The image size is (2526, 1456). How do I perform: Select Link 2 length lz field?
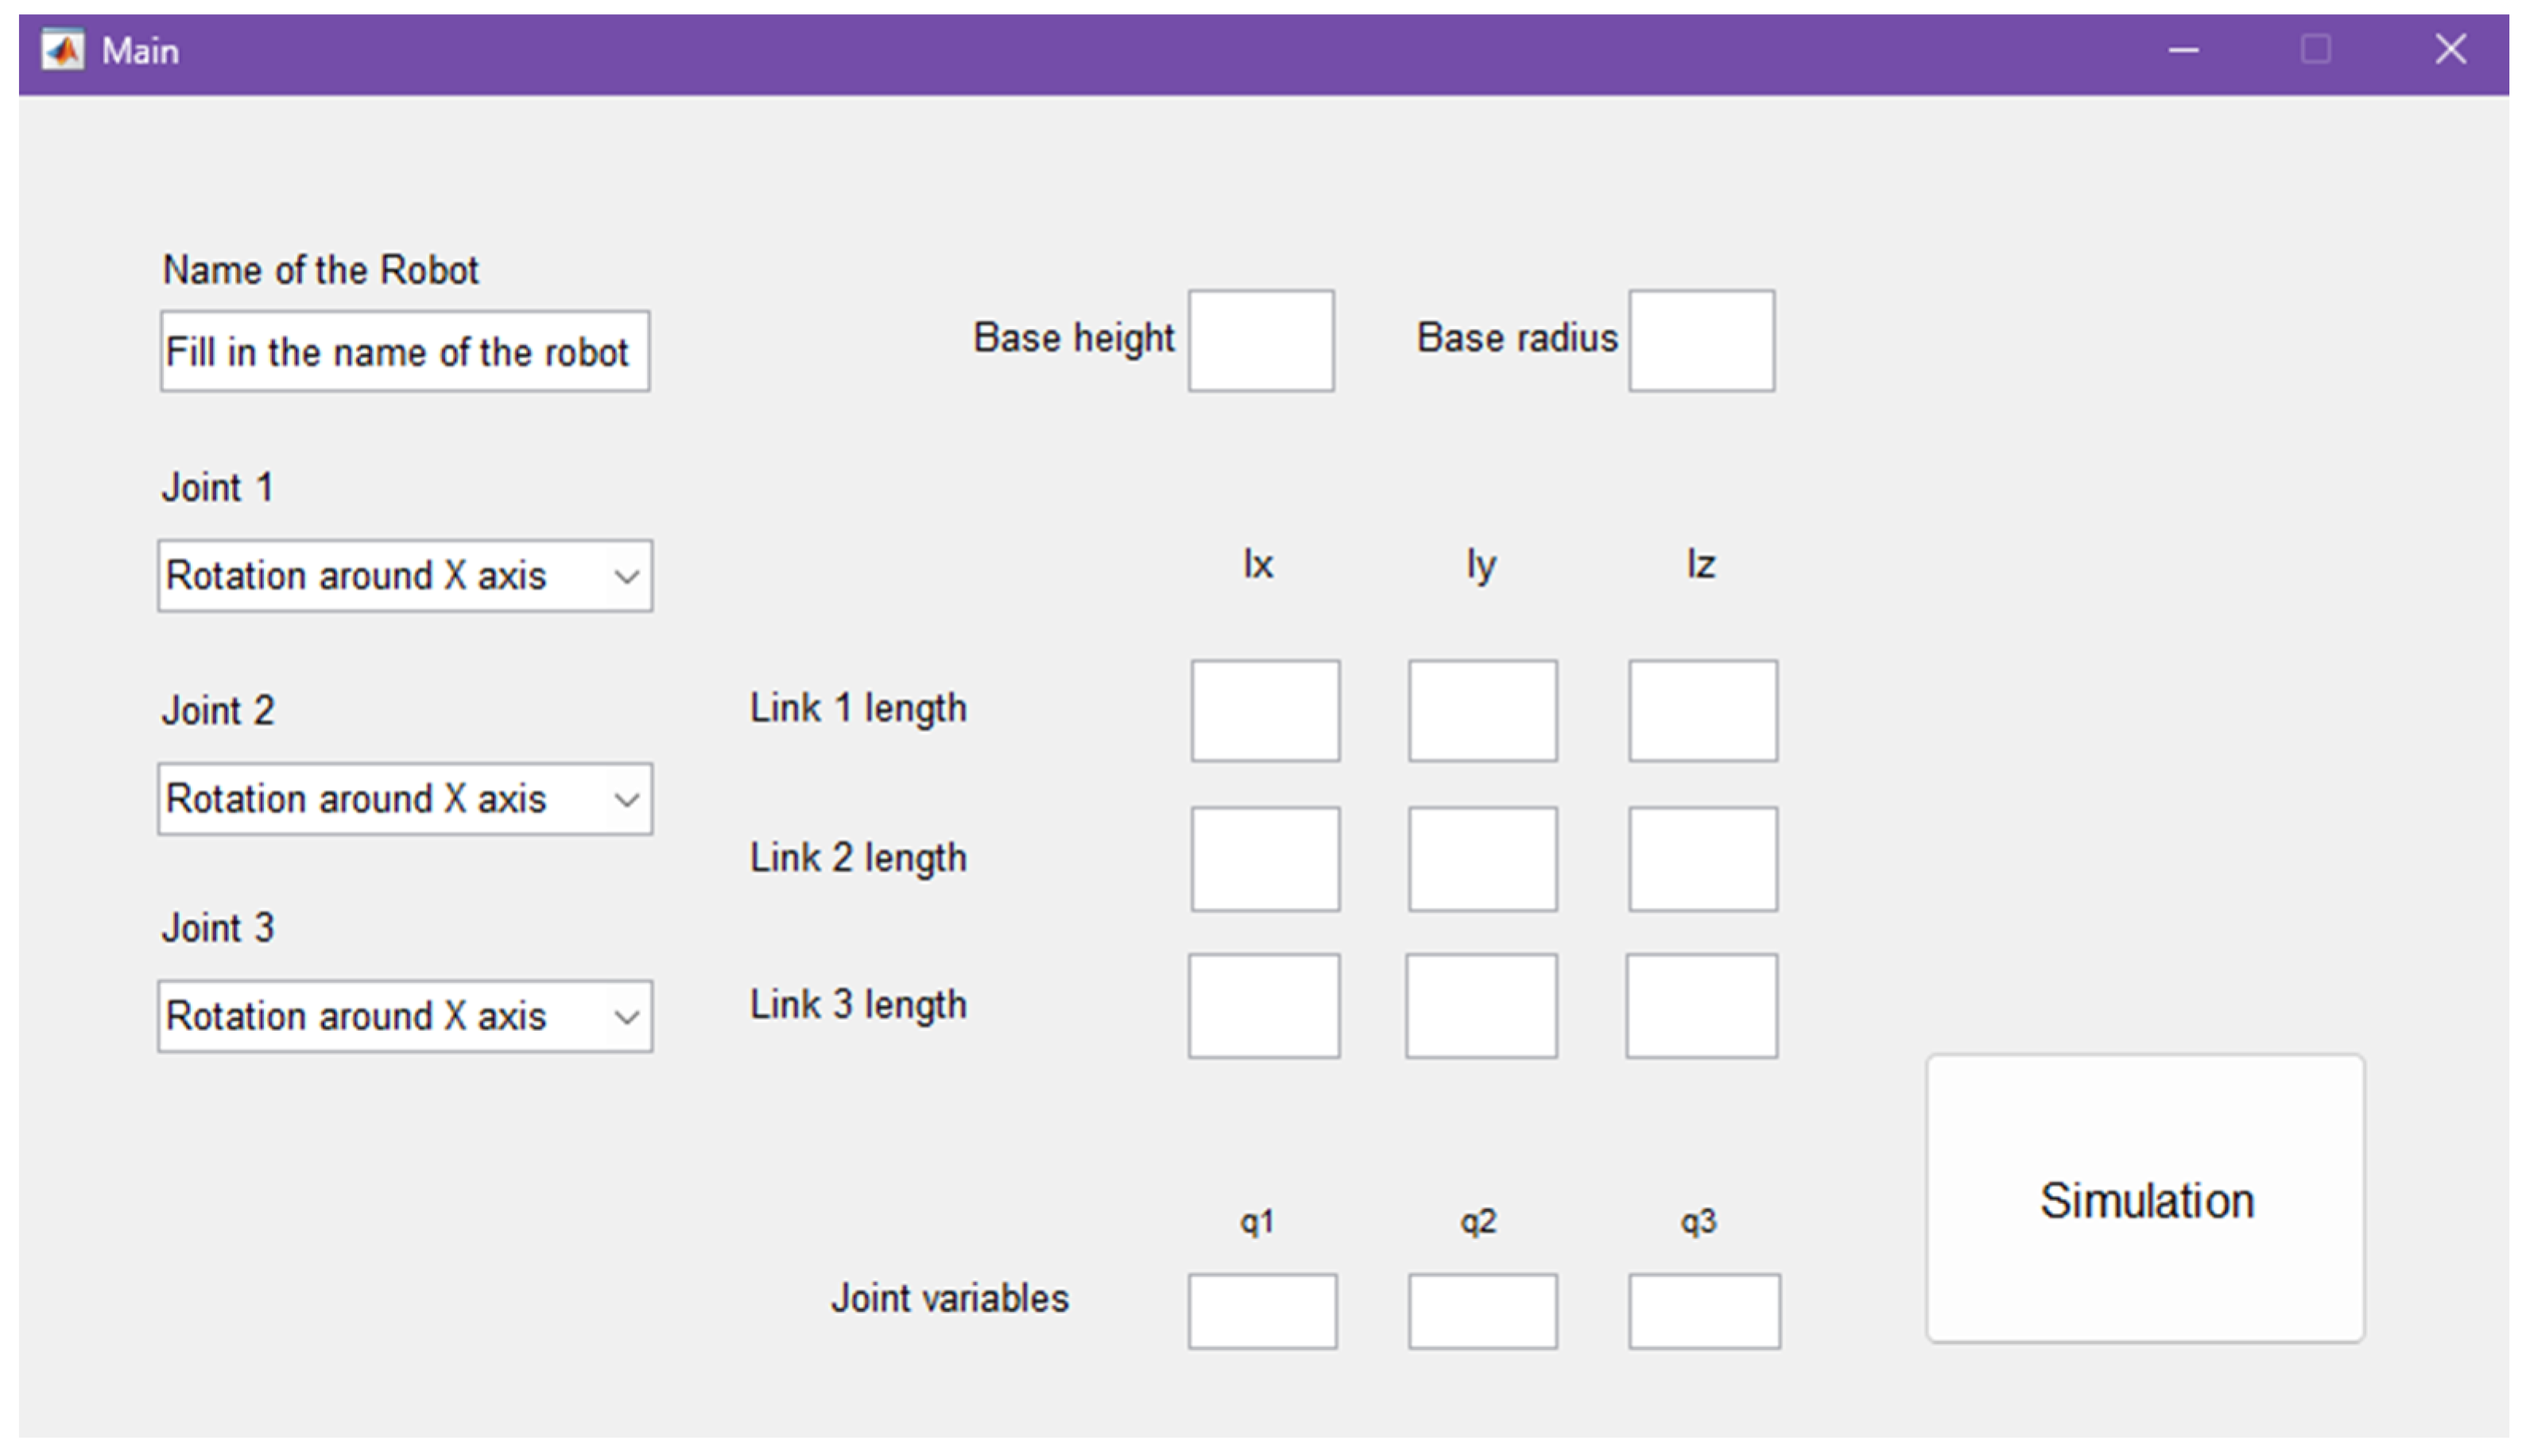pos(1702,859)
